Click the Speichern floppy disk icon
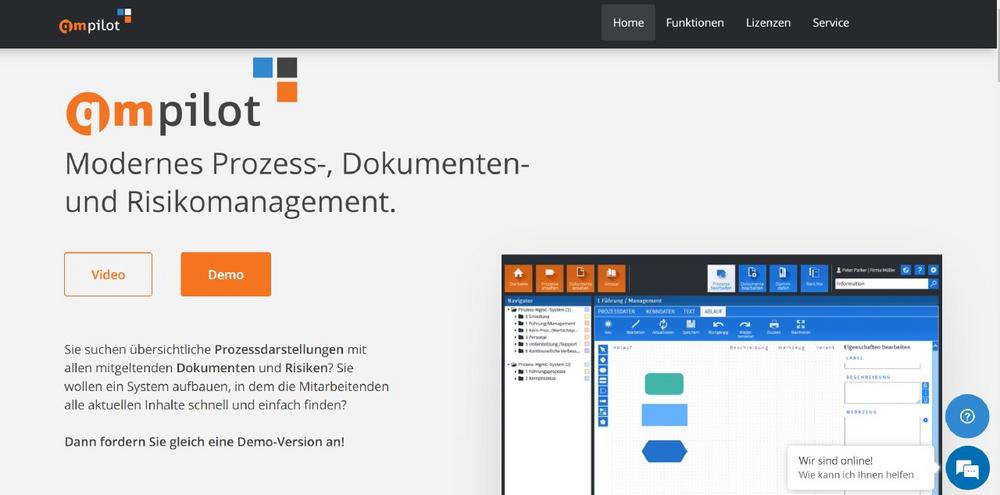Image resolution: width=1000 pixels, height=495 pixels. 690,325
